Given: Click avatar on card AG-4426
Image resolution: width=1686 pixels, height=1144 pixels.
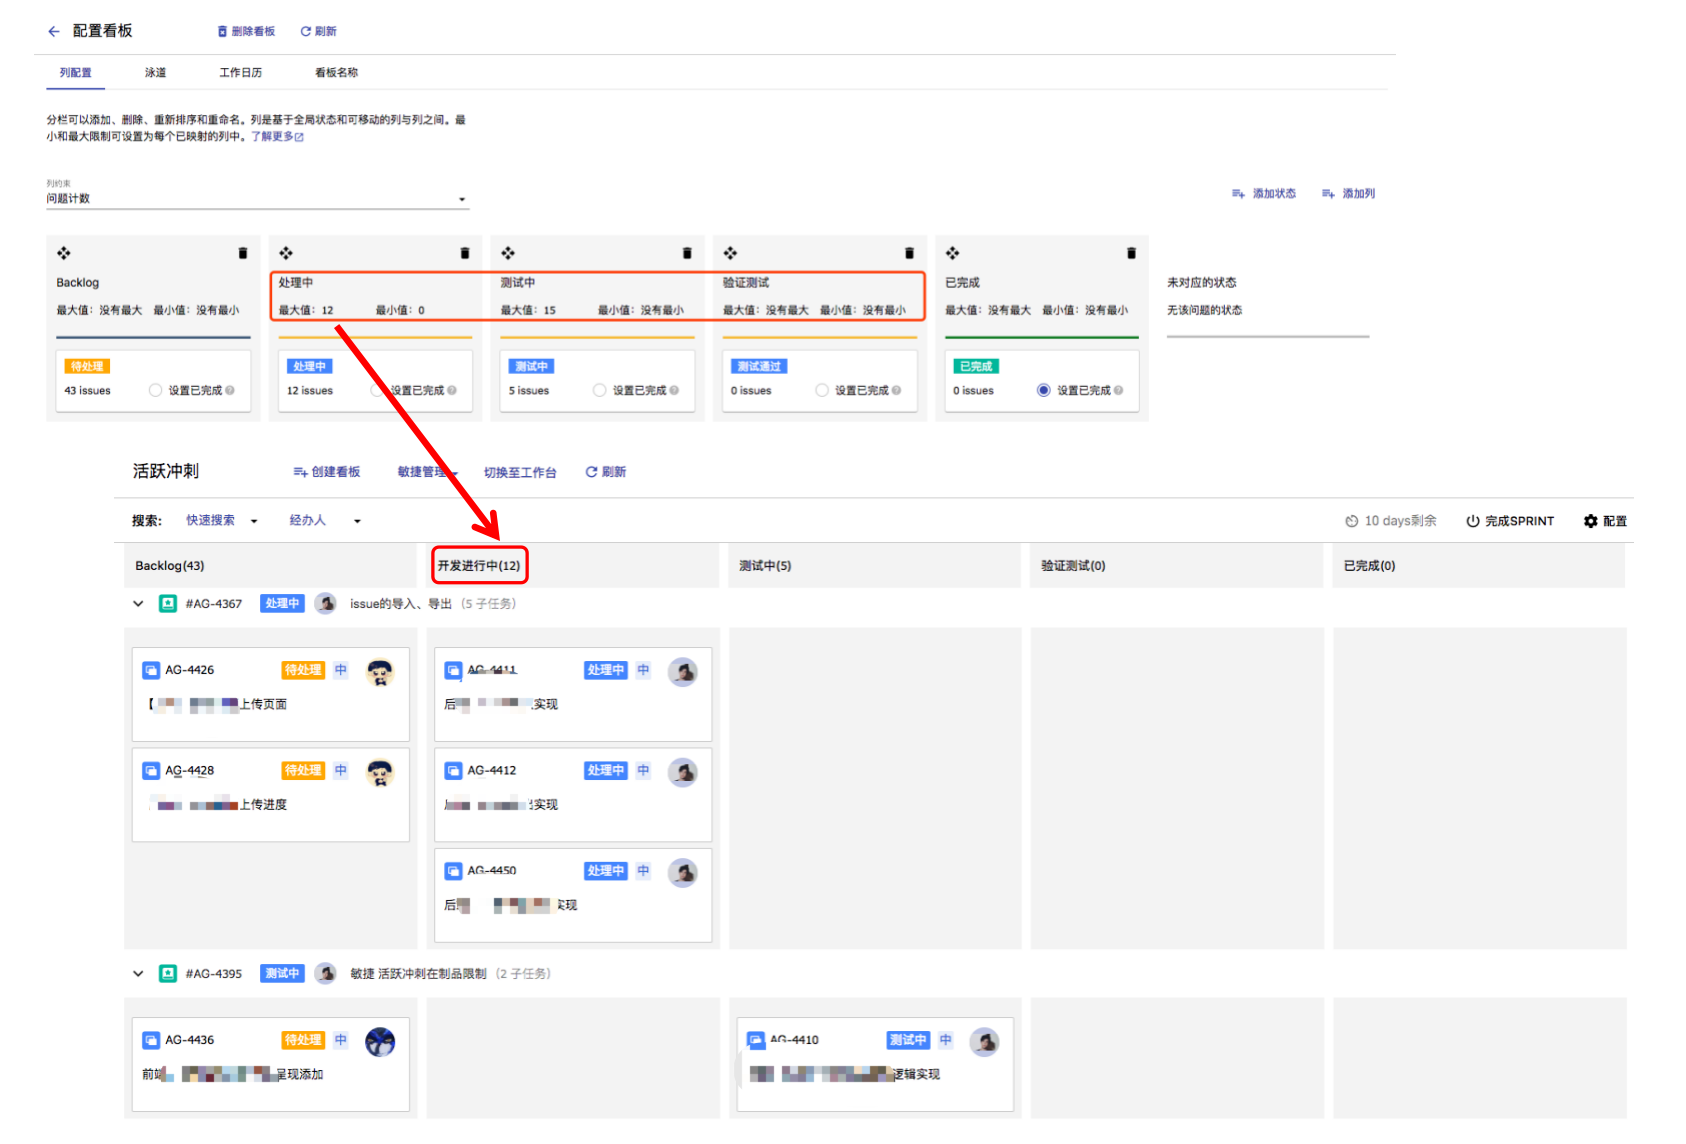Looking at the screenshot, I should click(x=380, y=672).
